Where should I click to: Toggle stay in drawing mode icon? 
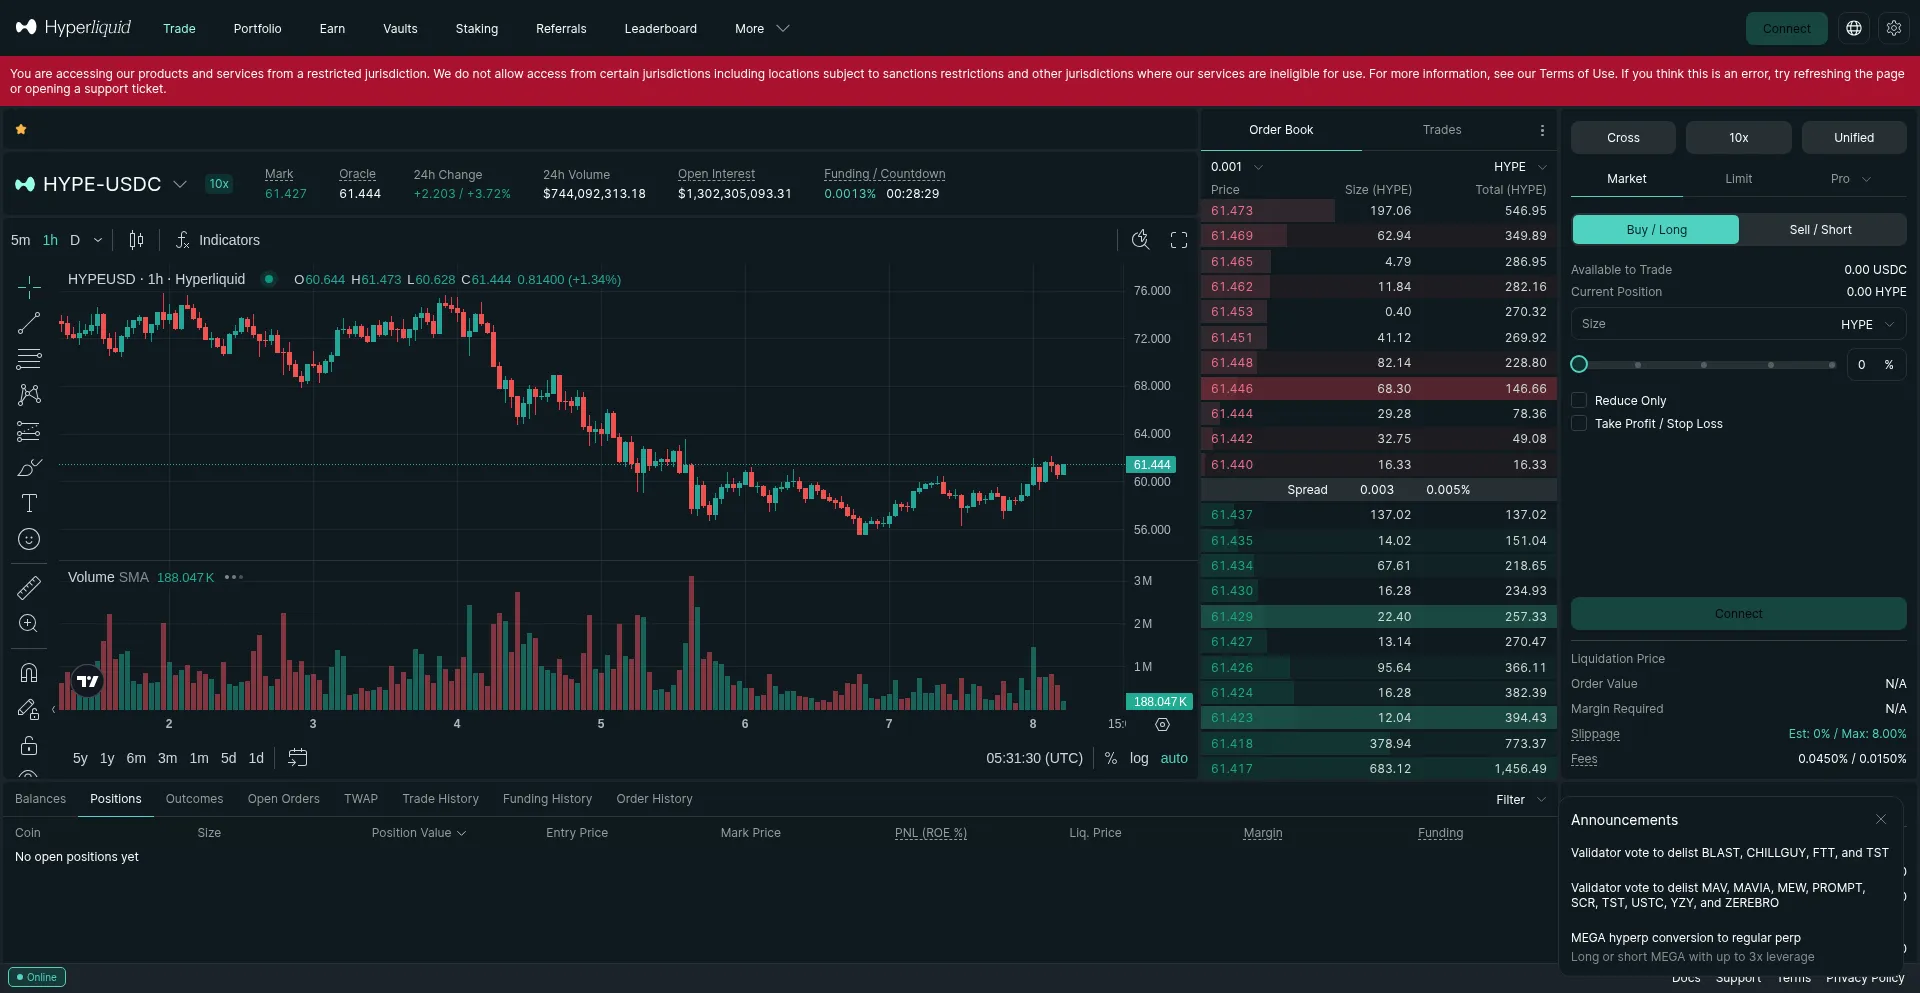(x=29, y=709)
